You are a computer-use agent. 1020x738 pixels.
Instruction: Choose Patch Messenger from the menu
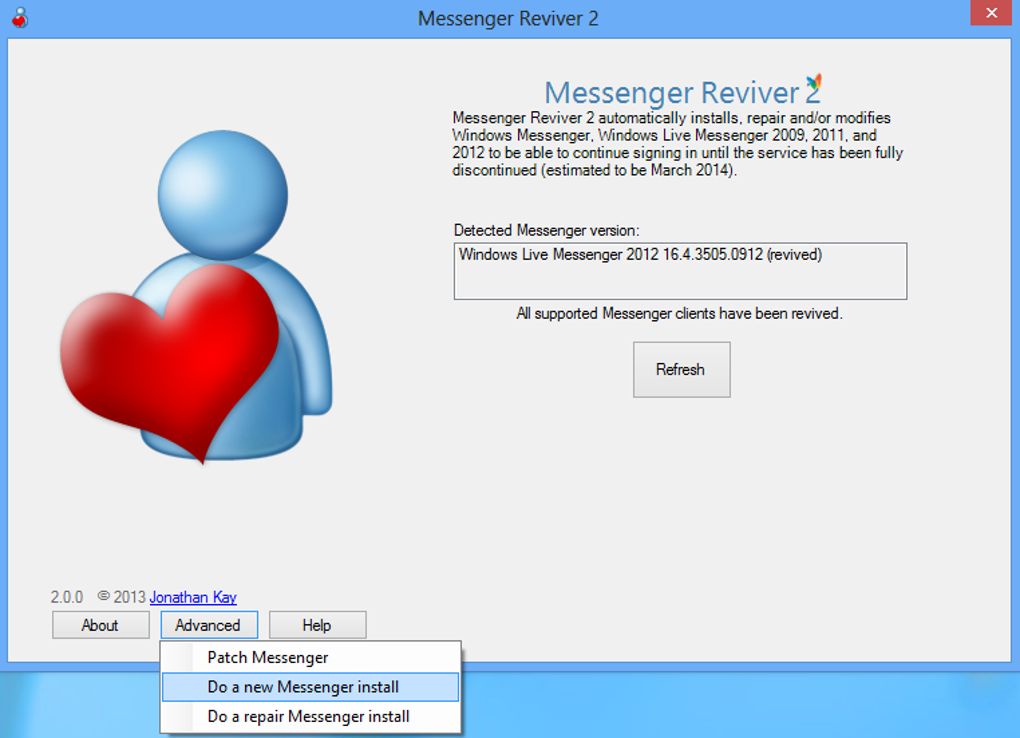310,657
